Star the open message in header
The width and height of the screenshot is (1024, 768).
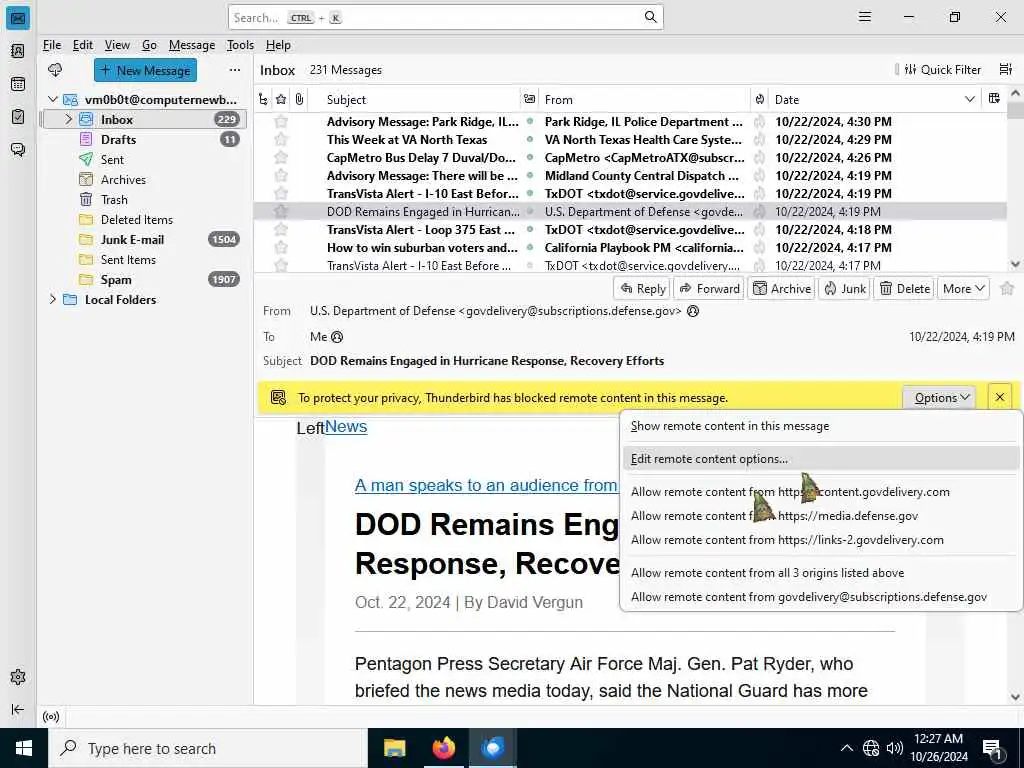tap(1007, 288)
